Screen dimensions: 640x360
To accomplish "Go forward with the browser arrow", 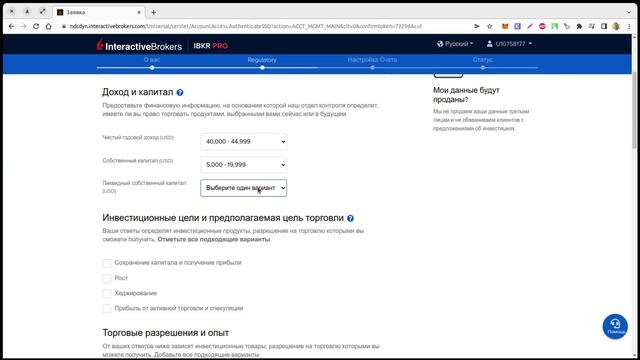I will click(24, 26).
